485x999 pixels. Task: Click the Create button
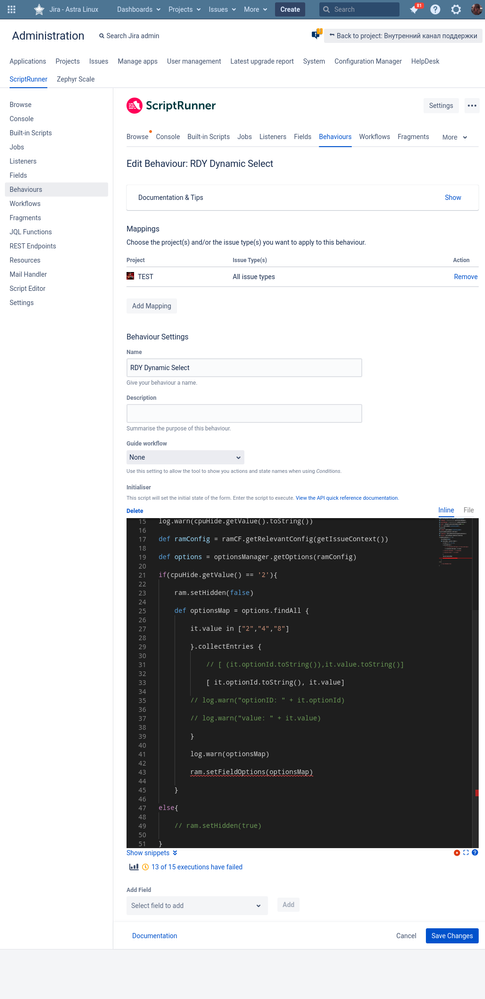(290, 10)
